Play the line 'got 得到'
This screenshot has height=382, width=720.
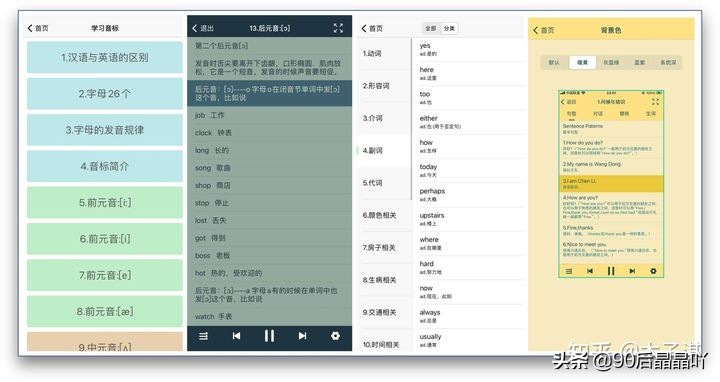tap(270, 238)
